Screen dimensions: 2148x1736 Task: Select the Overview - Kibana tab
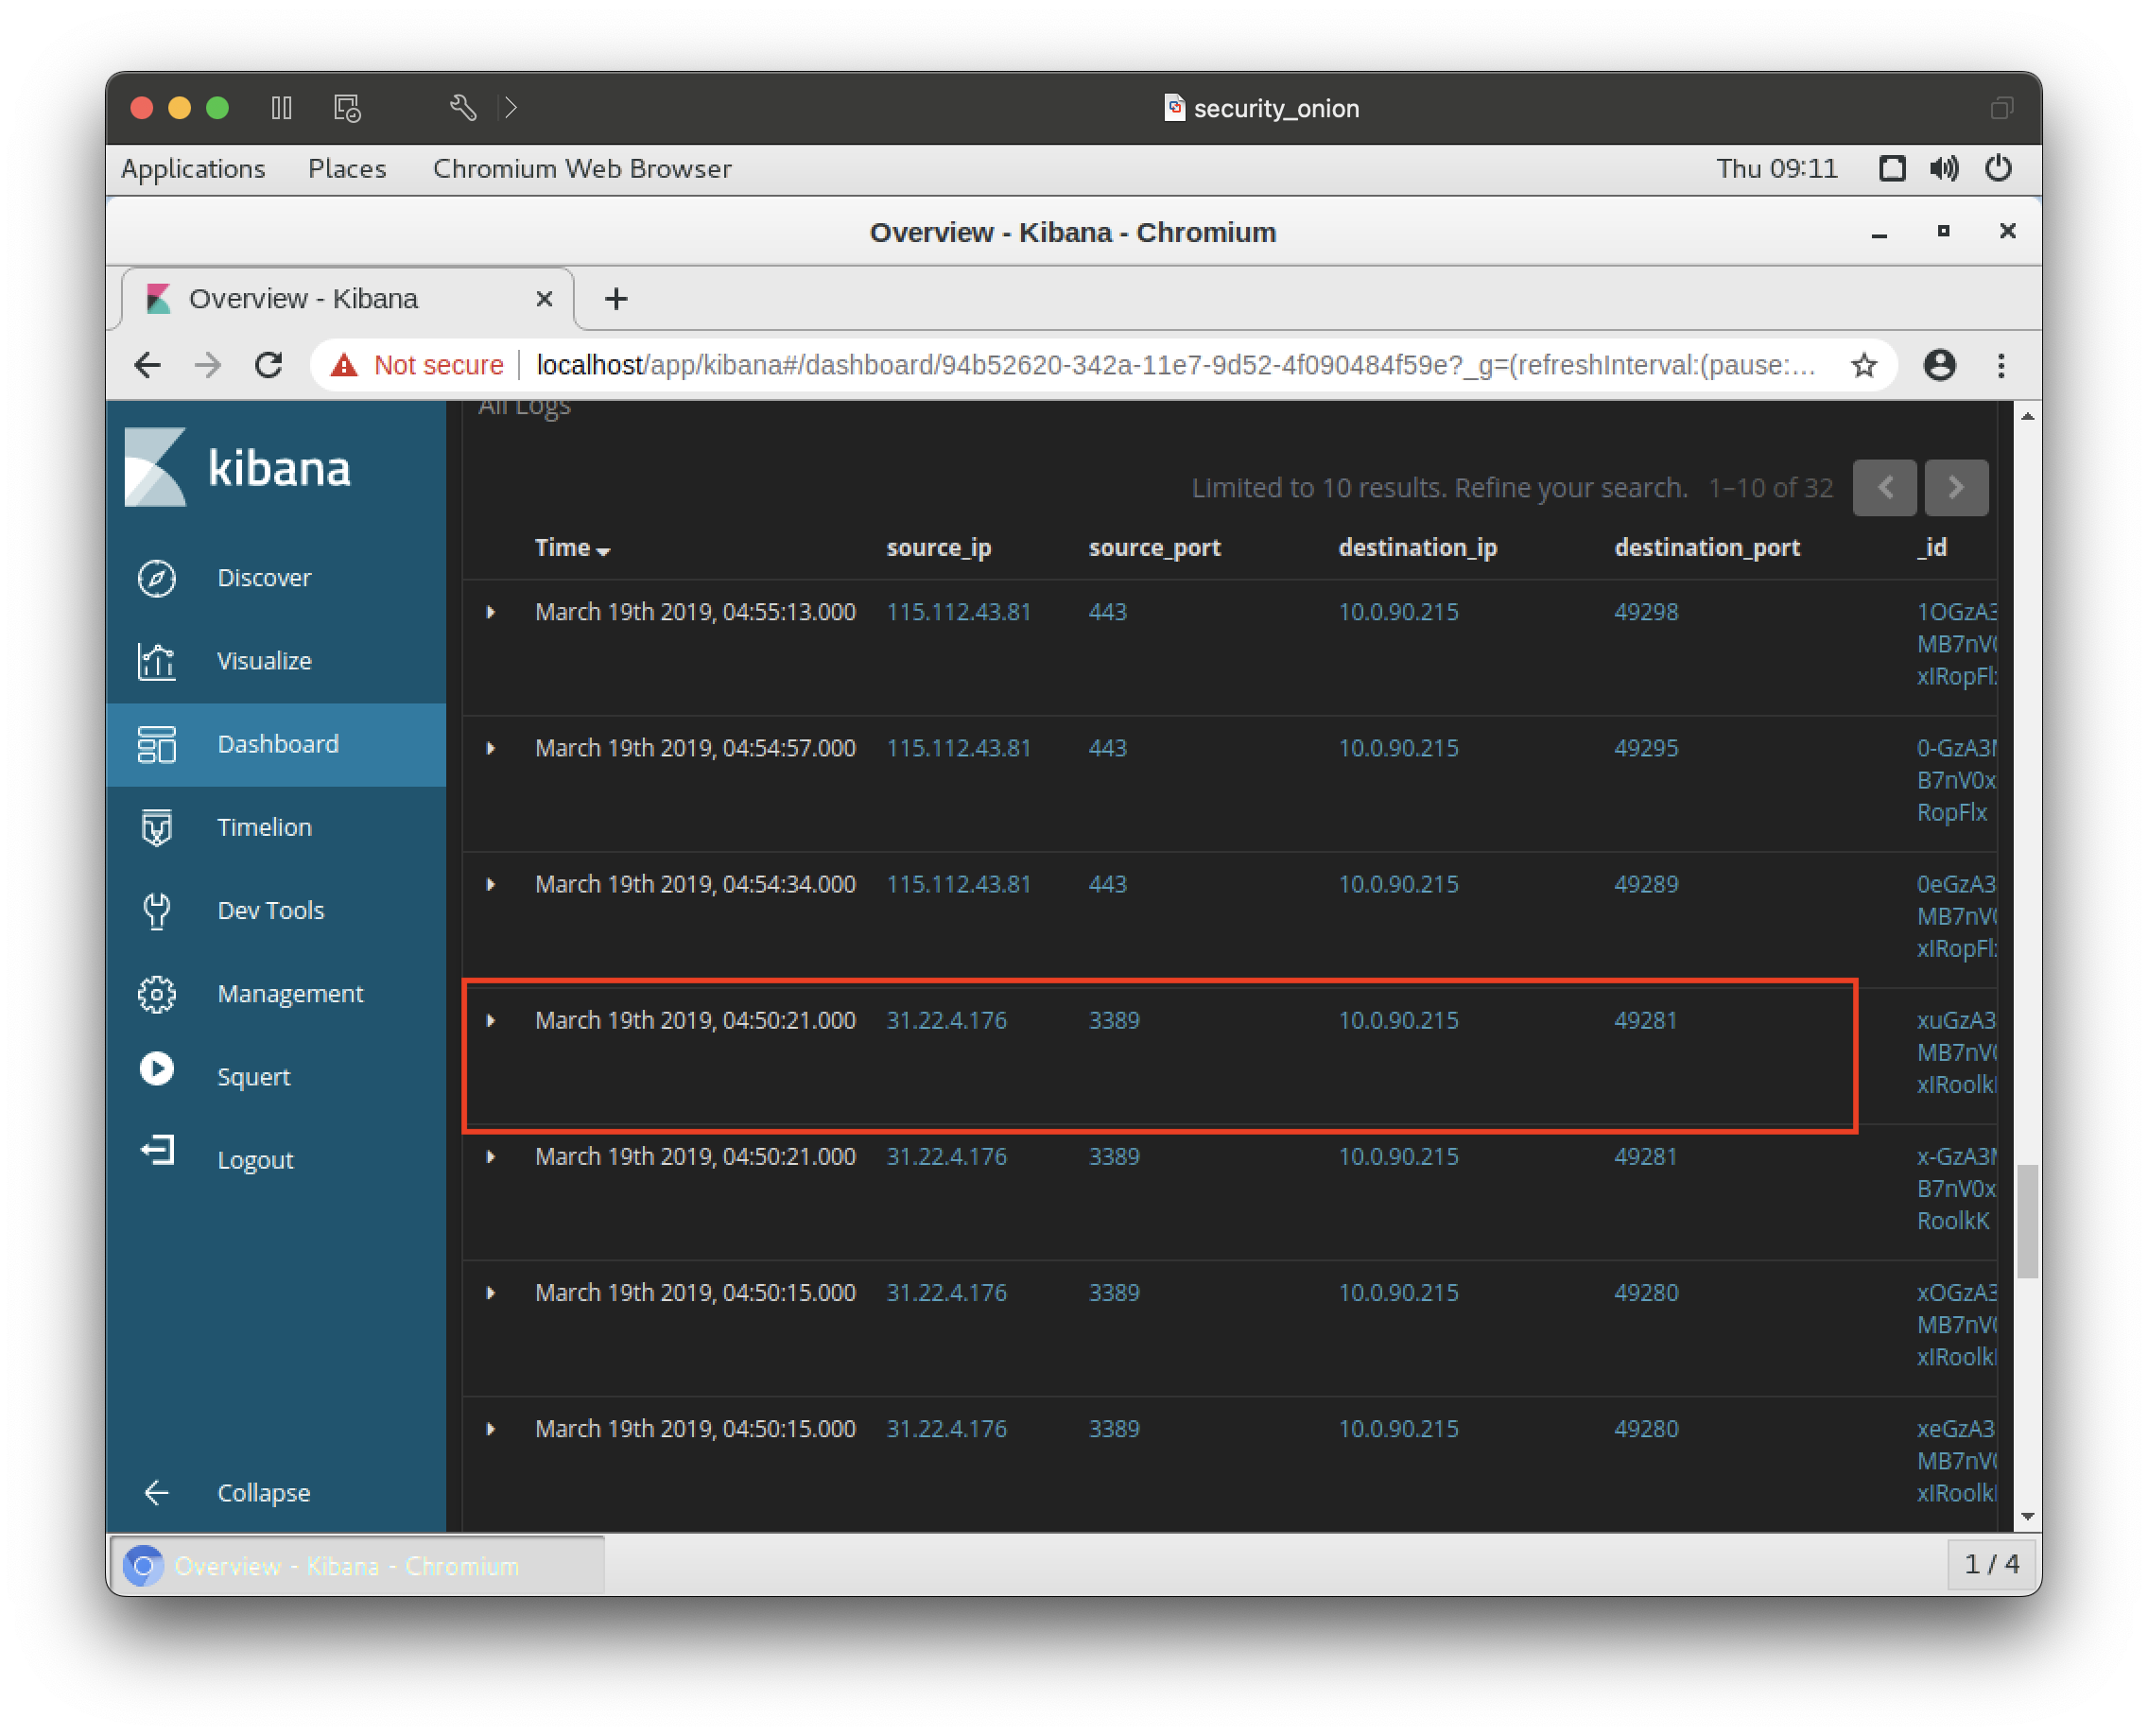(x=347, y=299)
